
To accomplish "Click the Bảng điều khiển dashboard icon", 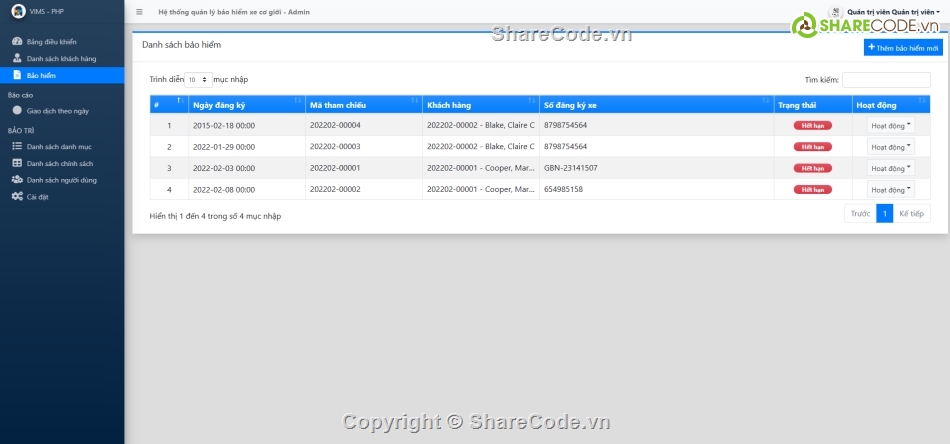I will (17, 42).
